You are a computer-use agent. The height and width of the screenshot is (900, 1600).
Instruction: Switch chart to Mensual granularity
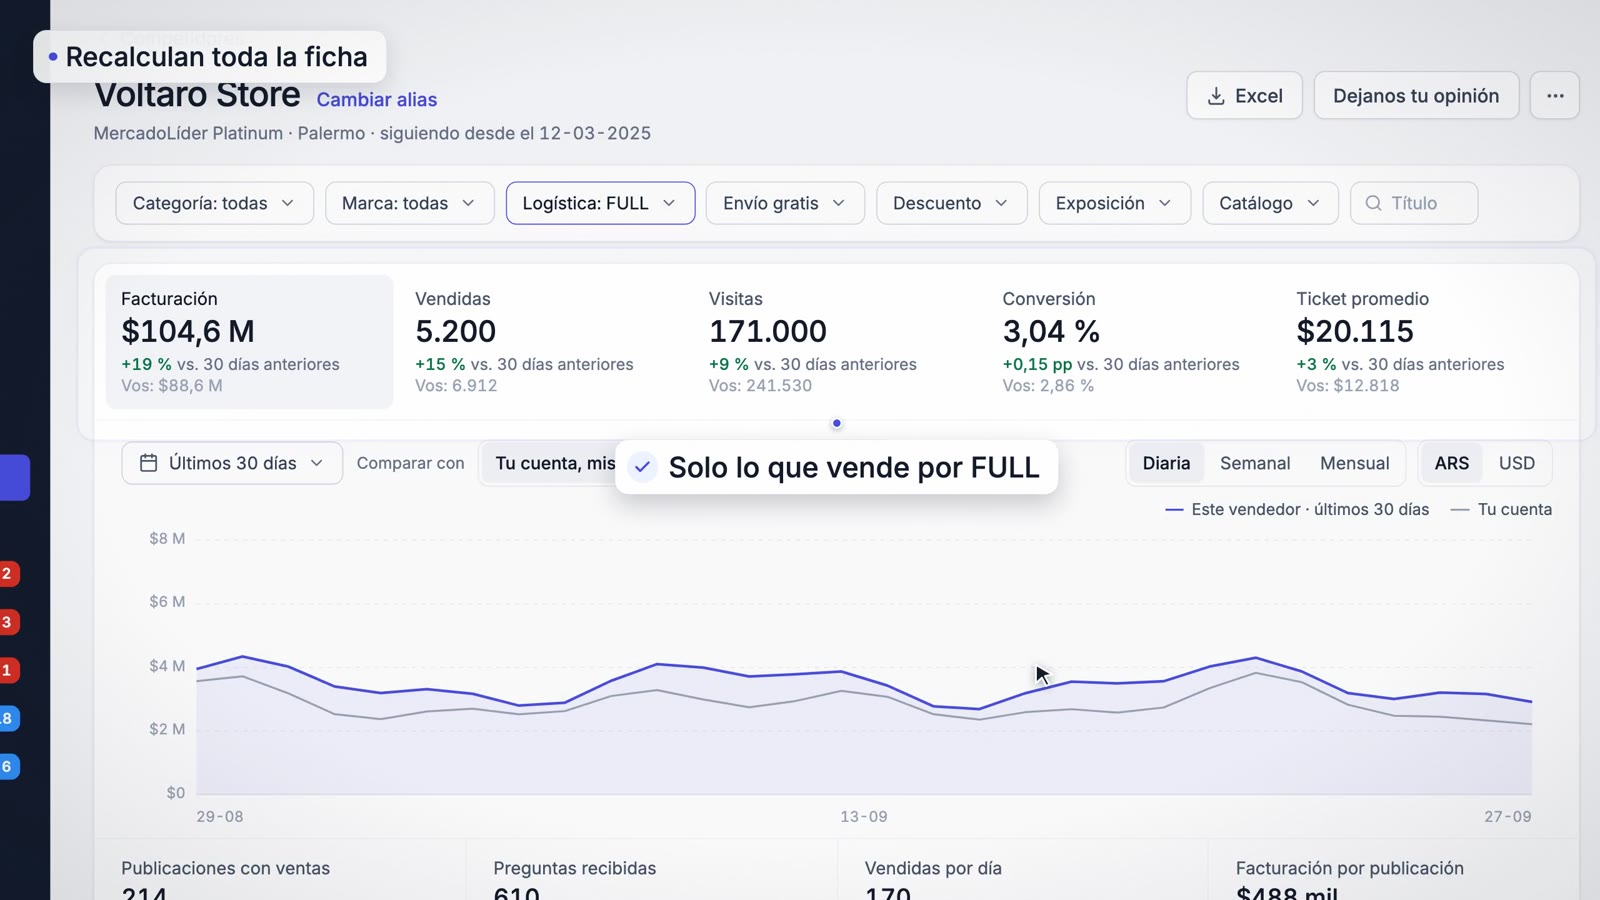pyautogui.click(x=1354, y=463)
